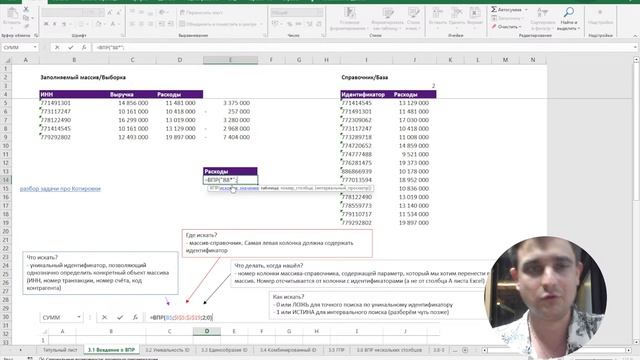Cancel formula entry with the X button

click(x=57, y=47)
